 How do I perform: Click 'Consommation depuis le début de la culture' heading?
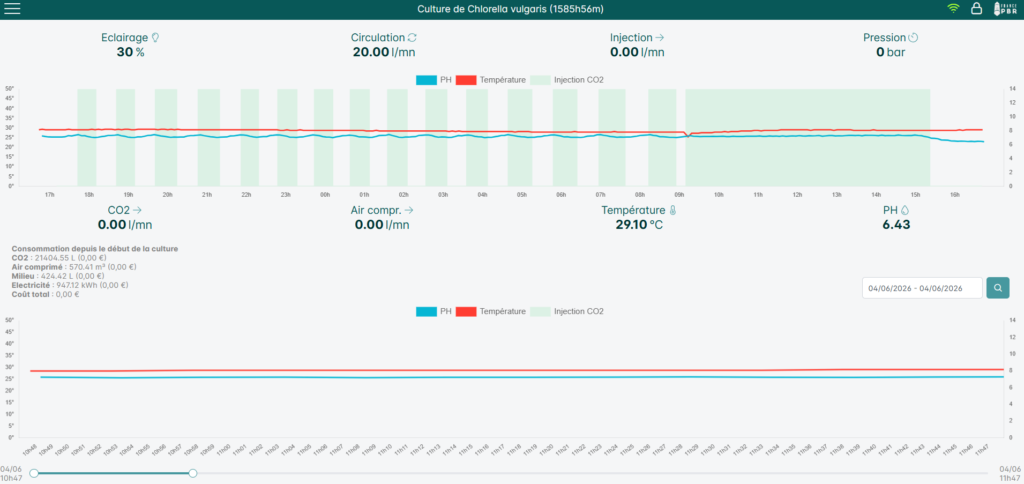point(95,249)
